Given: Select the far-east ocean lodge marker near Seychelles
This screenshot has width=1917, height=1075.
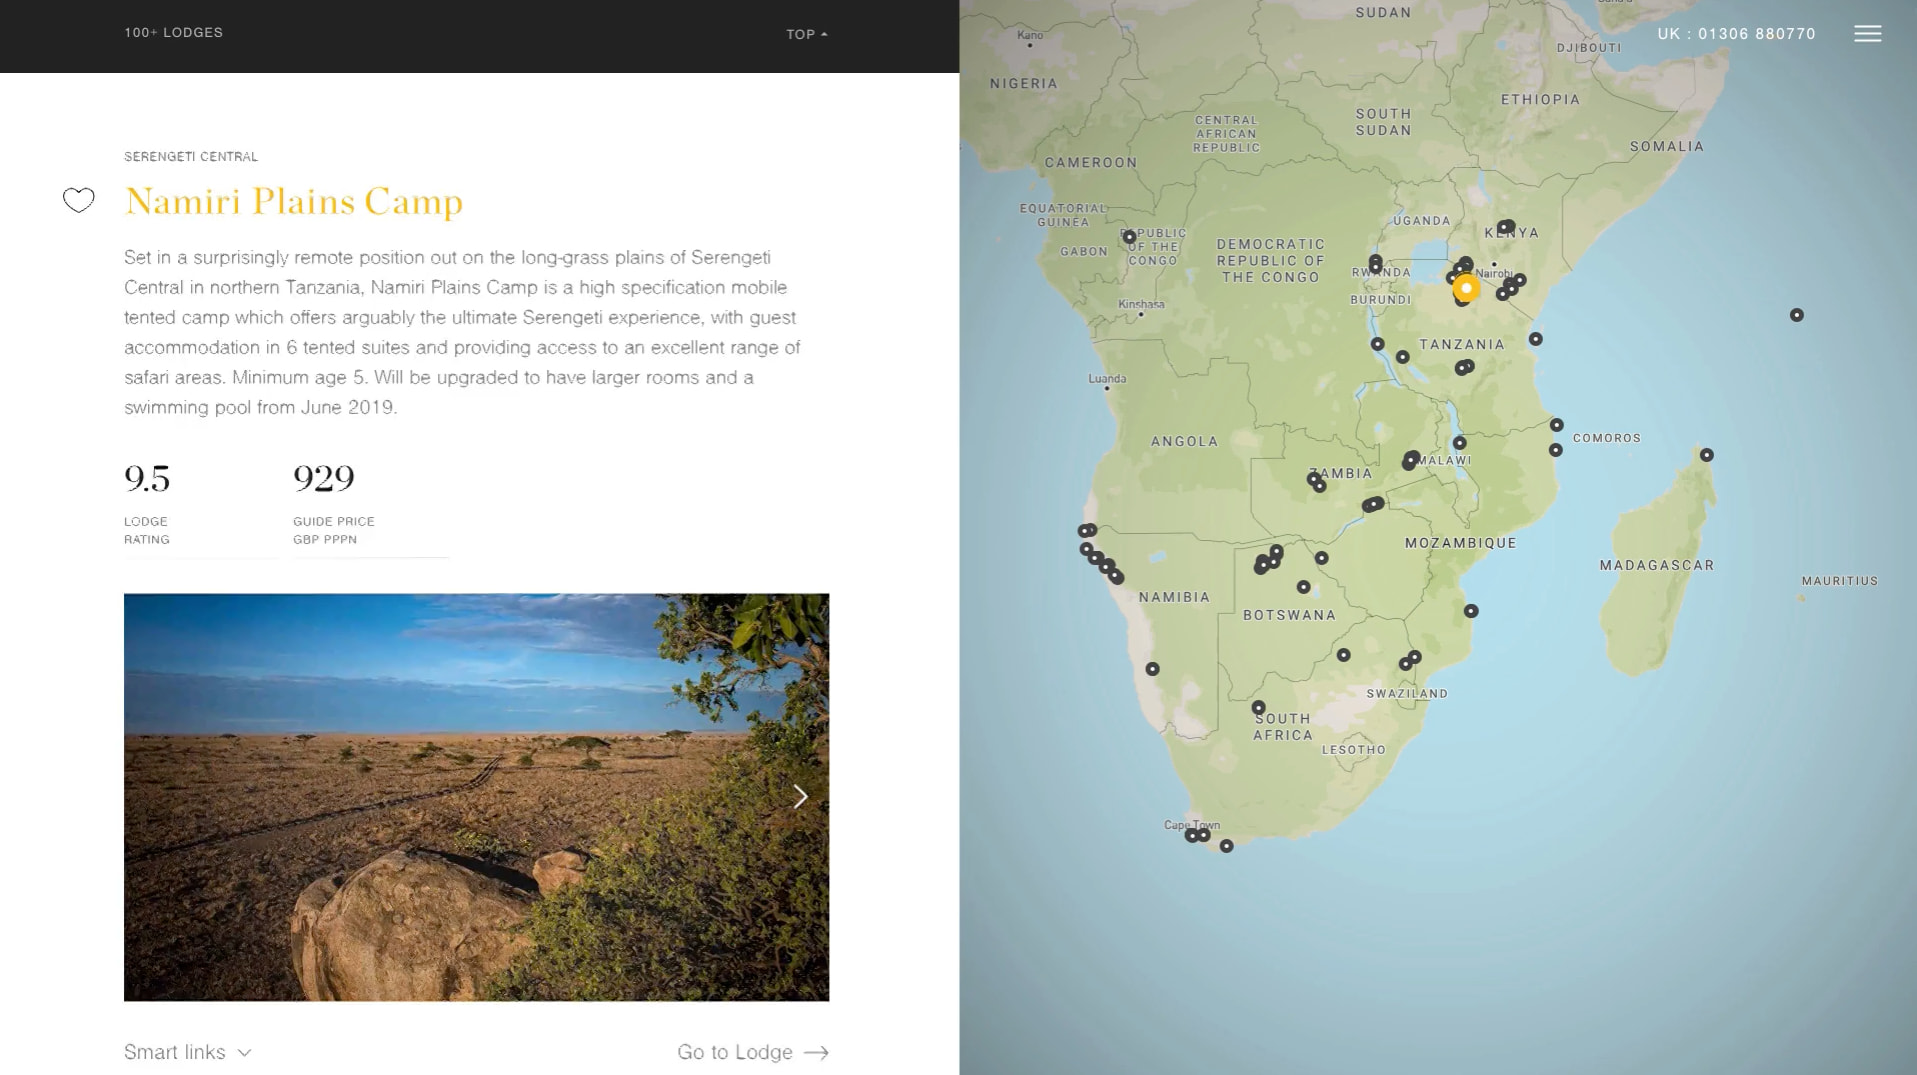Looking at the screenshot, I should pos(1796,315).
